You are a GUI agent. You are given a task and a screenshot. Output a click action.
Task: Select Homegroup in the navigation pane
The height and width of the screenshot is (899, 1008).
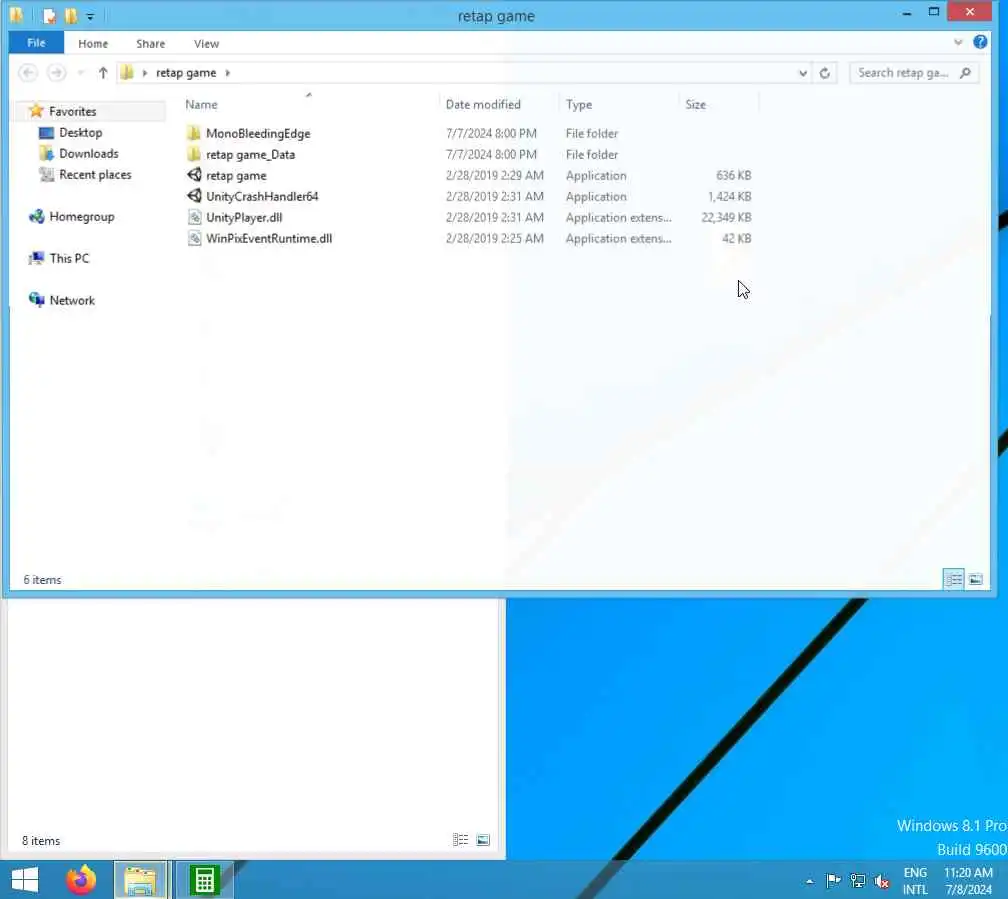click(x=82, y=217)
